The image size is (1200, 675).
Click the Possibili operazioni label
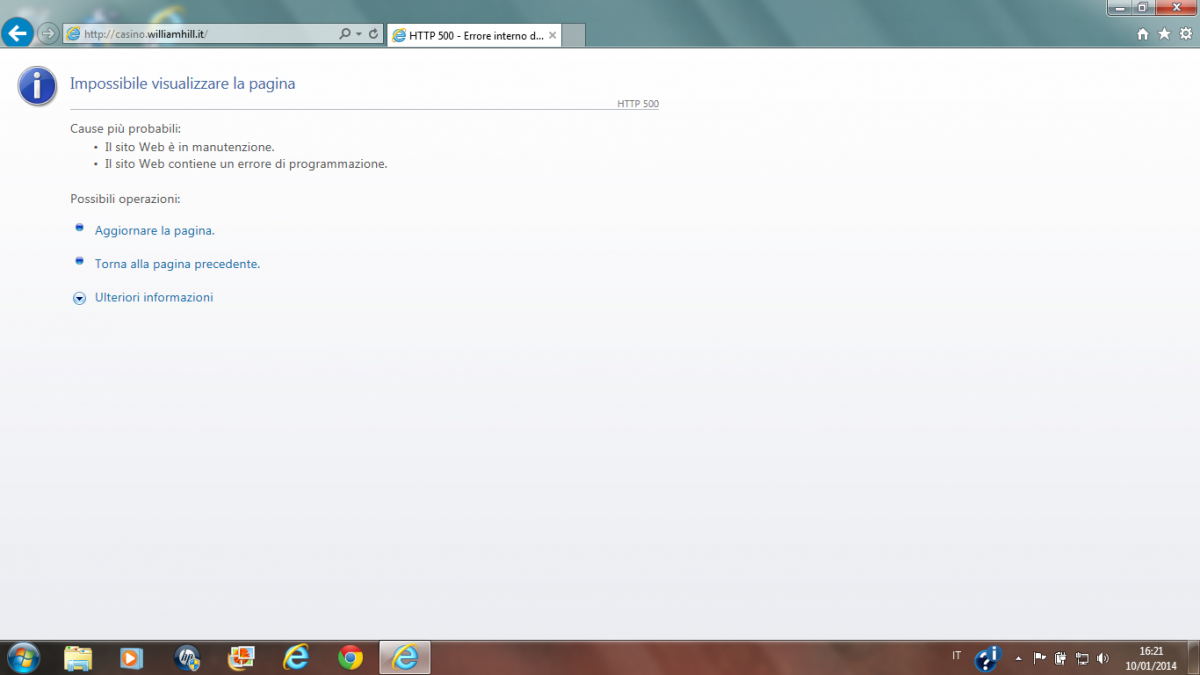coord(125,199)
